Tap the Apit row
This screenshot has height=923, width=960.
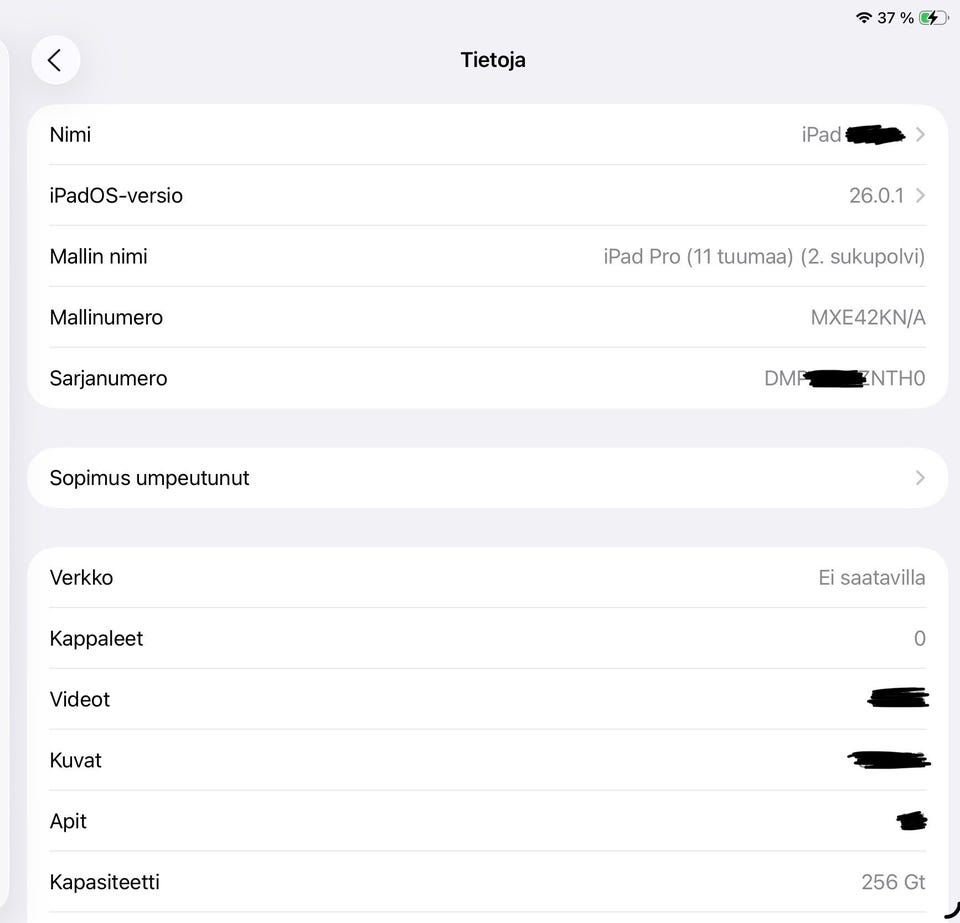(x=487, y=822)
